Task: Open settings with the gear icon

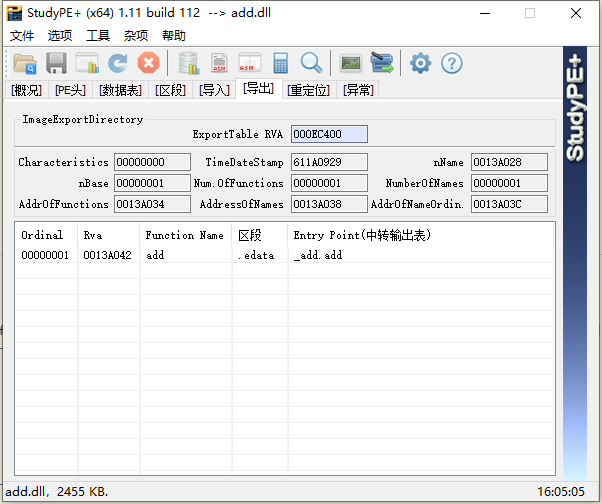Action: [x=420, y=63]
